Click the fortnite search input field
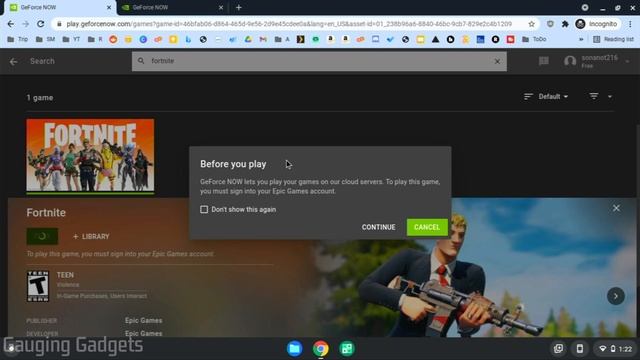 click(x=319, y=61)
